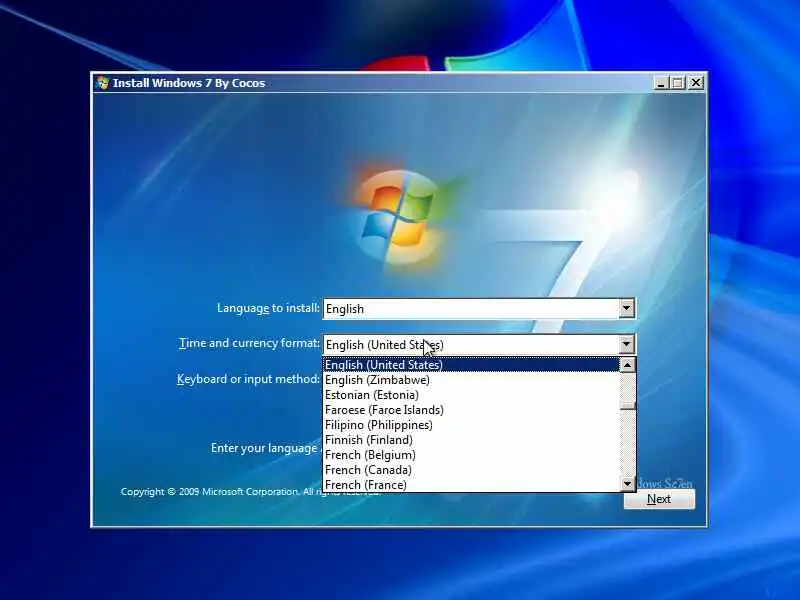
Task: Choose English (Zimbabwe) from the list
Action: pos(471,380)
